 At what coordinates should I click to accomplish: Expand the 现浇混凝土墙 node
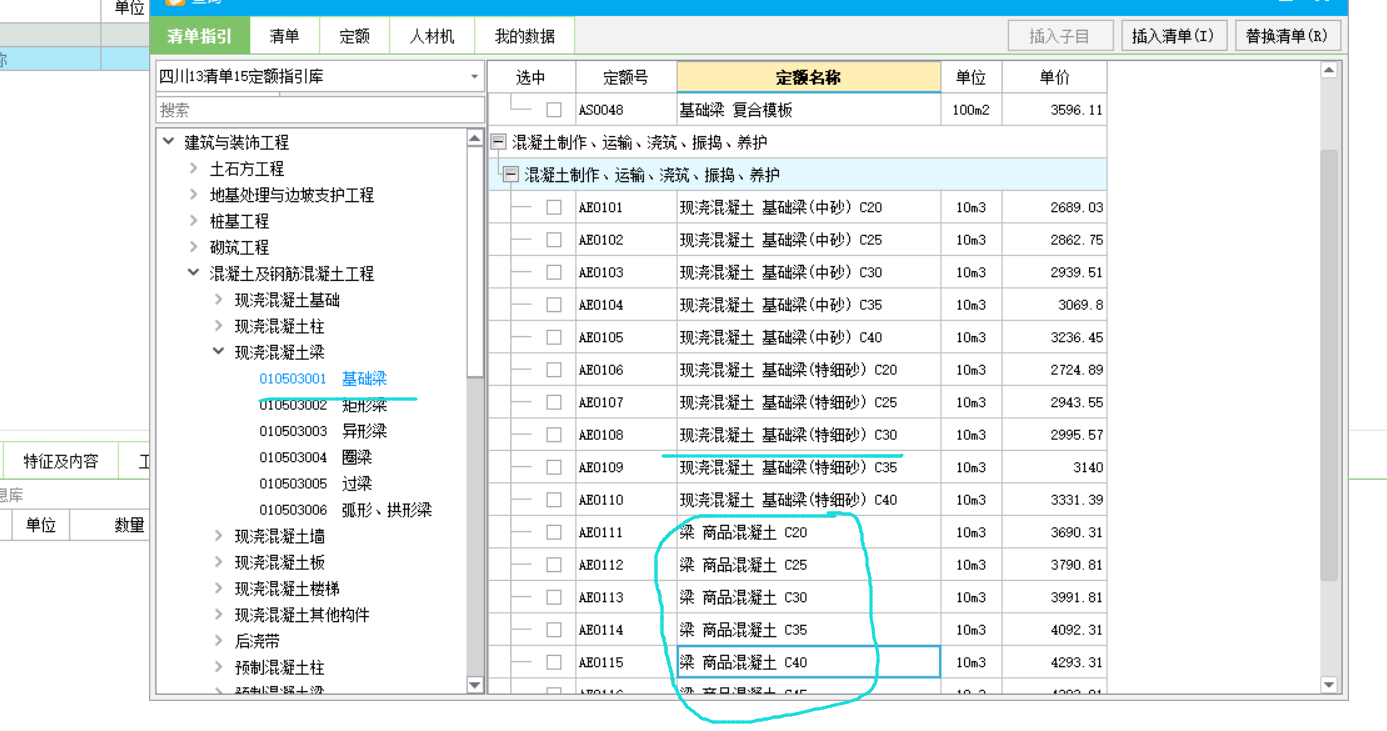click(219, 536)
